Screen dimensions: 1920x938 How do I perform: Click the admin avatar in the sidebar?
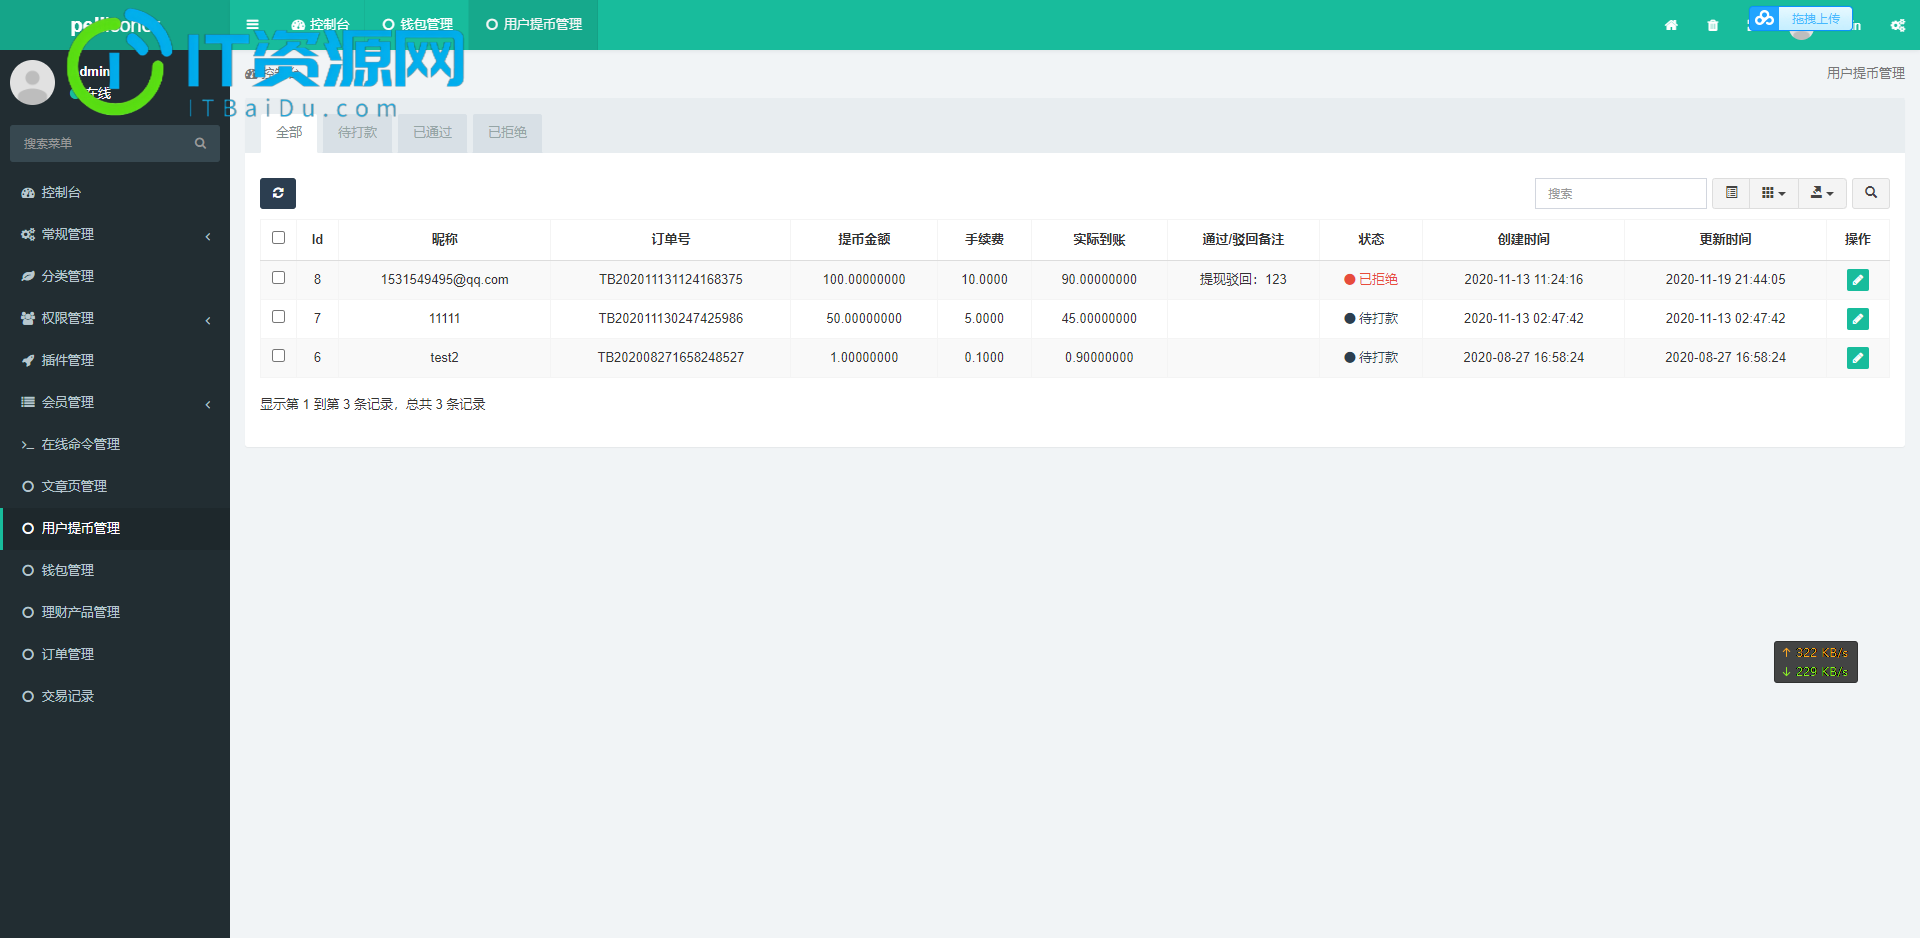pyautogui.click(x=32, y=82)
